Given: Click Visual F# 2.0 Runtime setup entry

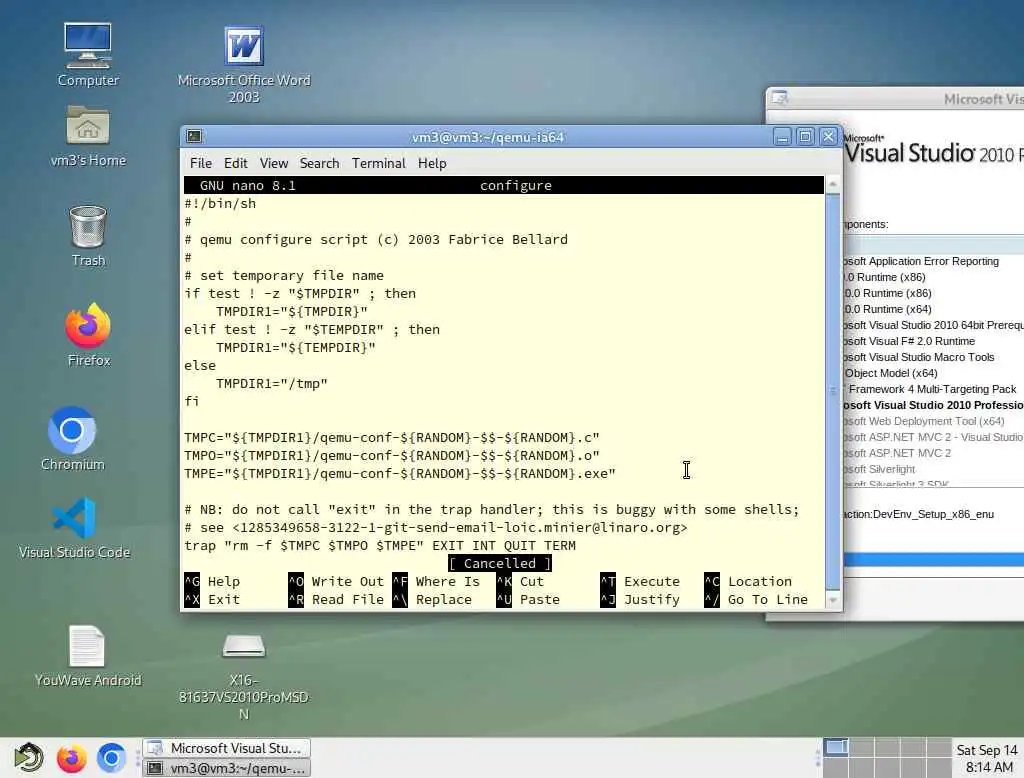Looking at the screenshot, I should pyautogui.click(x=909, y=341).
